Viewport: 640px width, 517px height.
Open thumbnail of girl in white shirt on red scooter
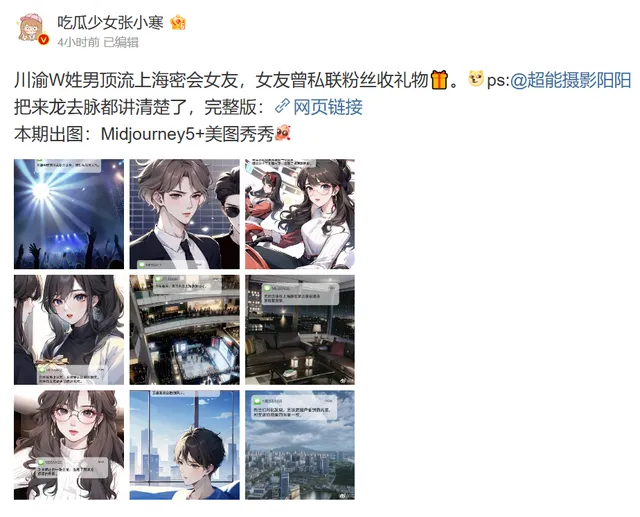300,214
